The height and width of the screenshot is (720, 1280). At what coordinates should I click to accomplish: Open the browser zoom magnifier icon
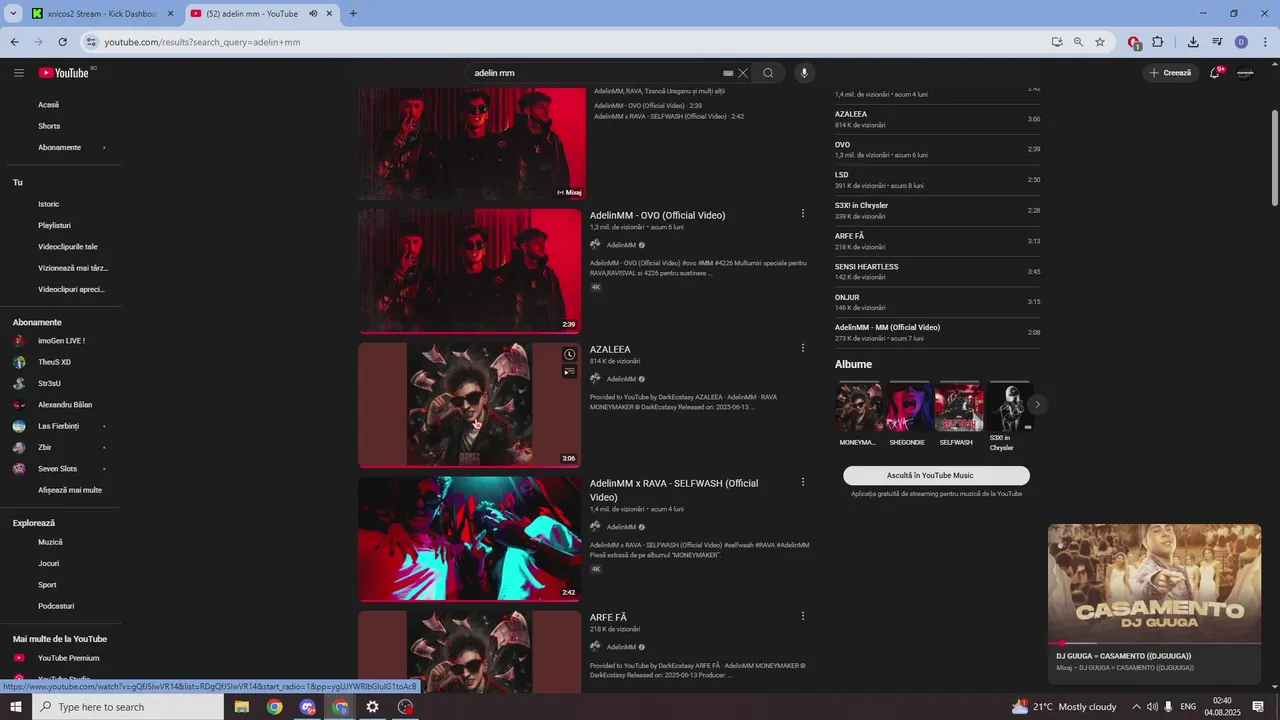(x=1078, y=42)
